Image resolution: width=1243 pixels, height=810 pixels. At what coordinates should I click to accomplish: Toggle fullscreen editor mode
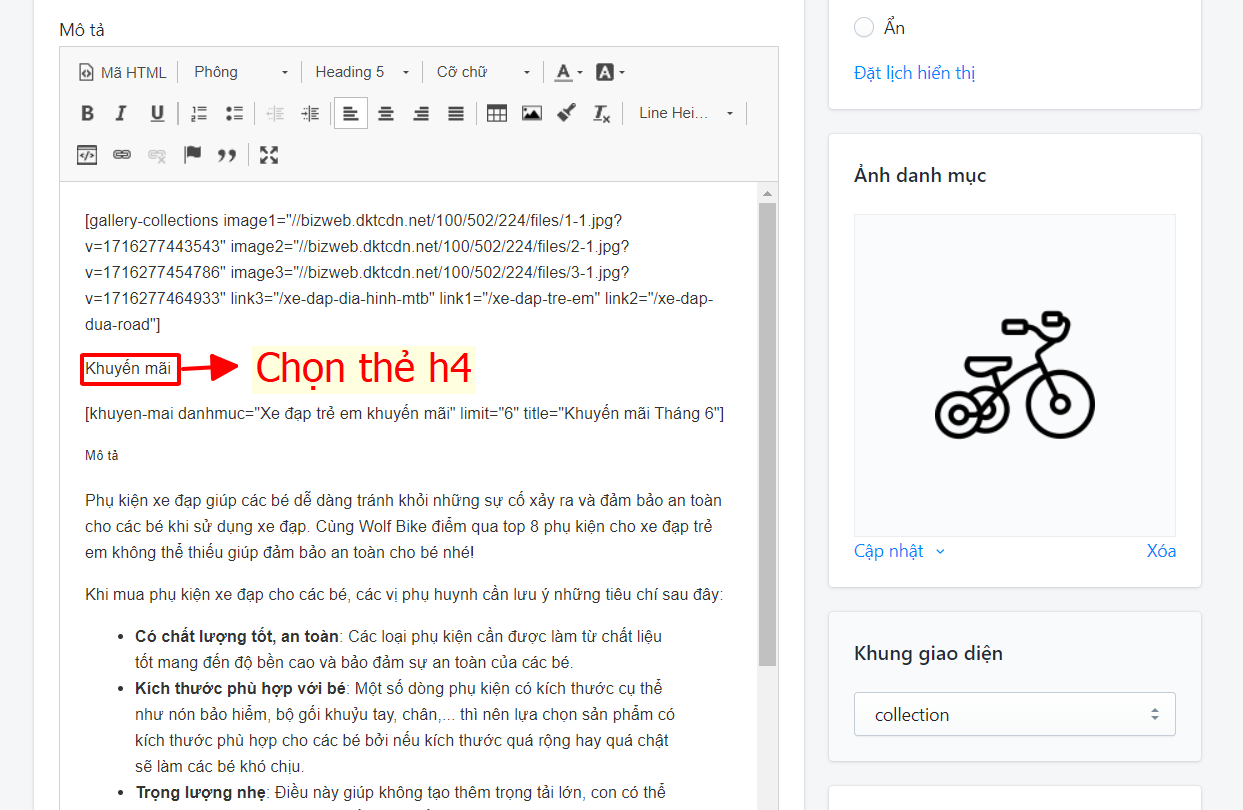[x=268, y=155]
